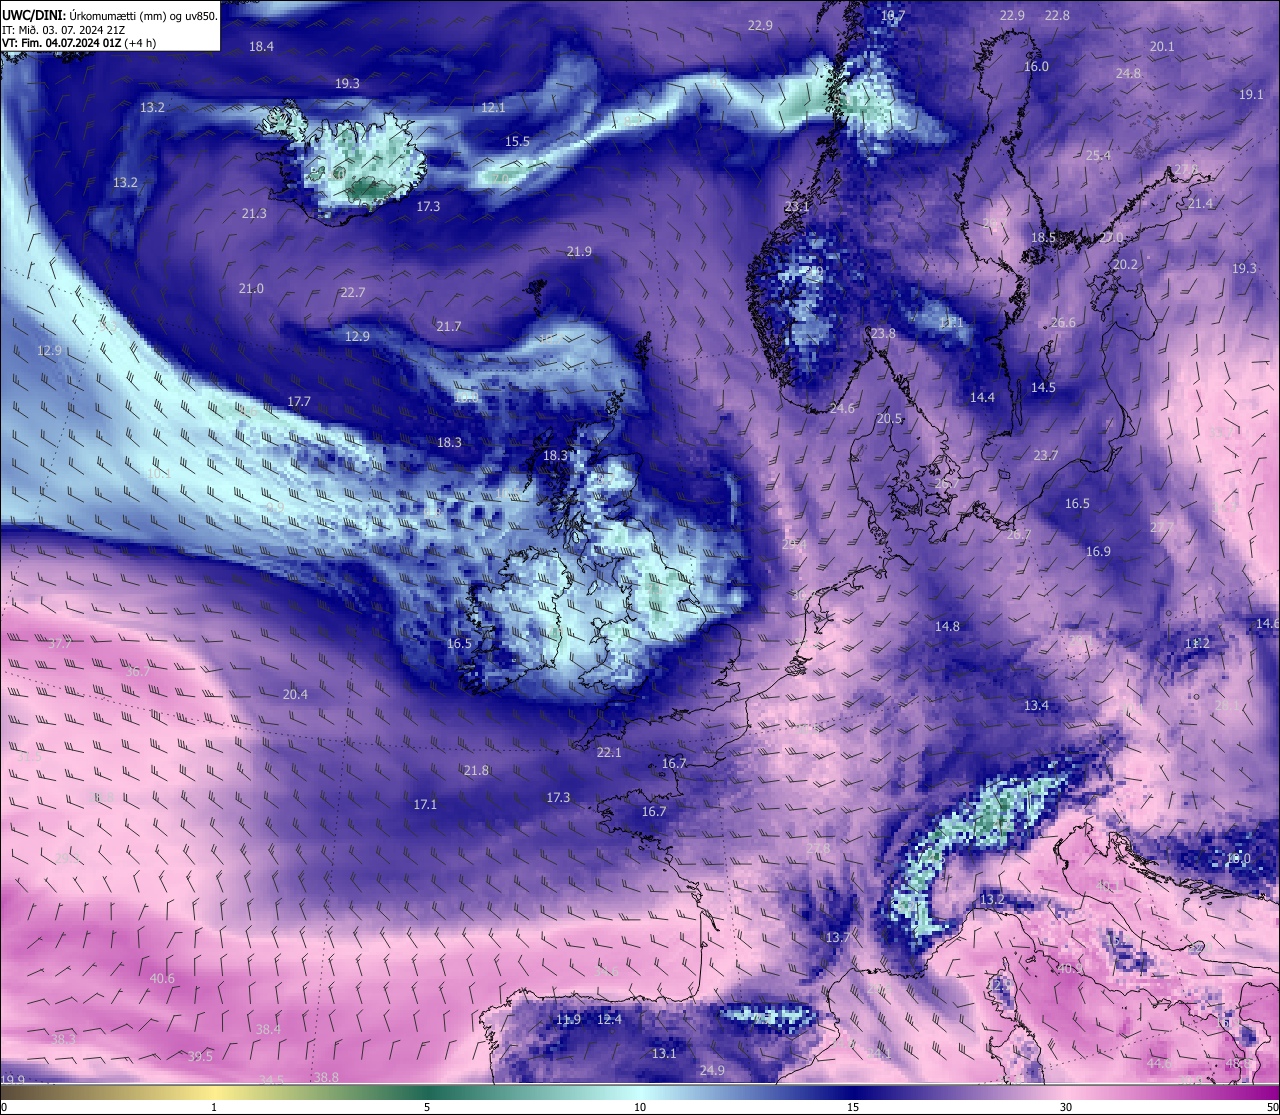Image resolution: width=1280 pixels, height=1115 pixels.
Task: Click the 17.7 value on the map
Action: 299,401
